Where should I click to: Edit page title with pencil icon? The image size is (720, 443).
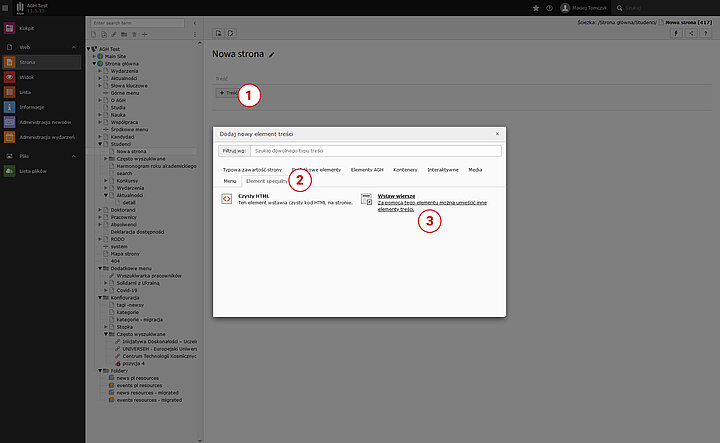[x=272, y=55]
